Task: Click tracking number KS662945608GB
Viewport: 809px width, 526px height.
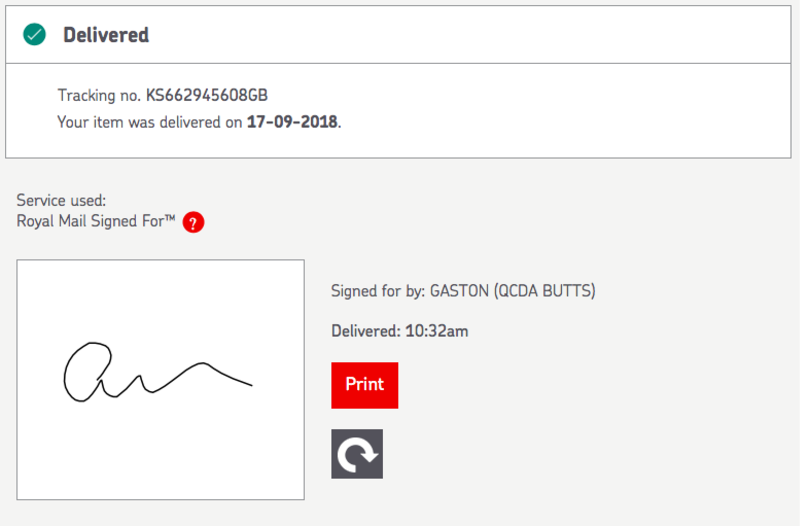Action: click(207, 96)
